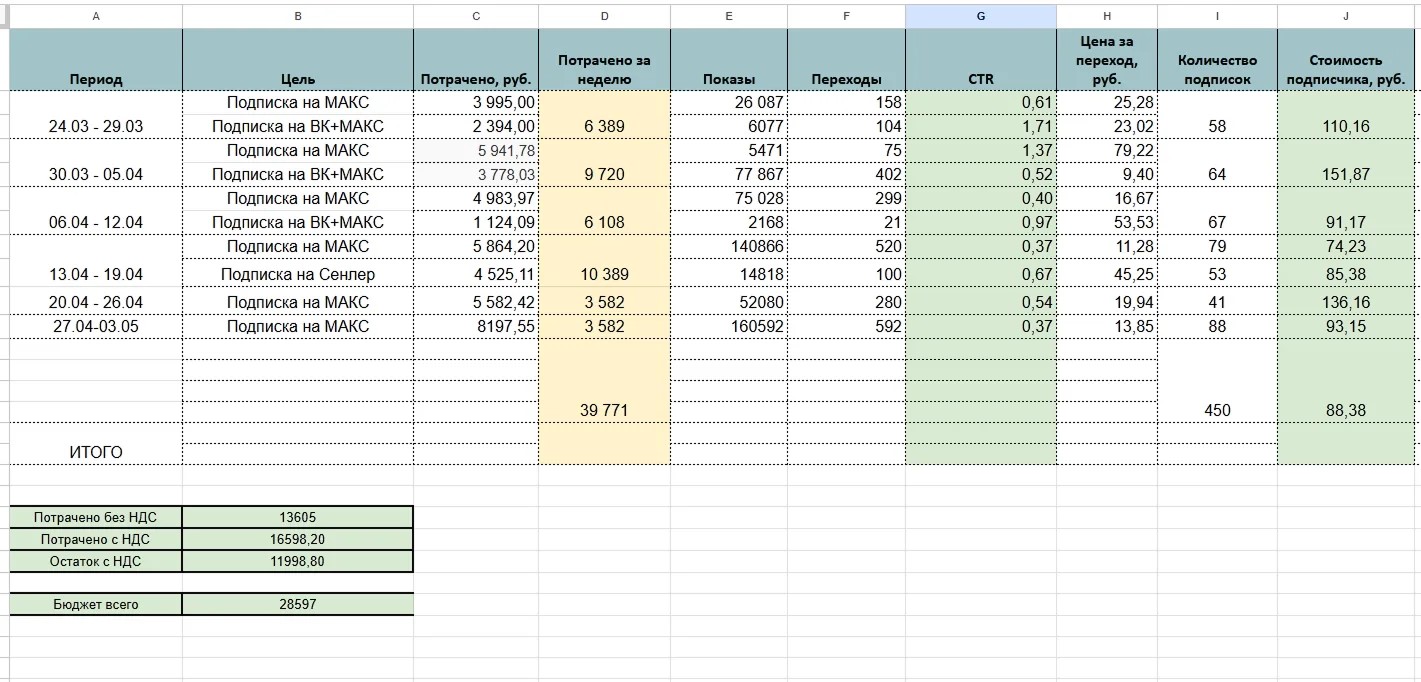Click value '16598,20'
This screenshot has height=682, width=1421.
click(x=298, y=539)
